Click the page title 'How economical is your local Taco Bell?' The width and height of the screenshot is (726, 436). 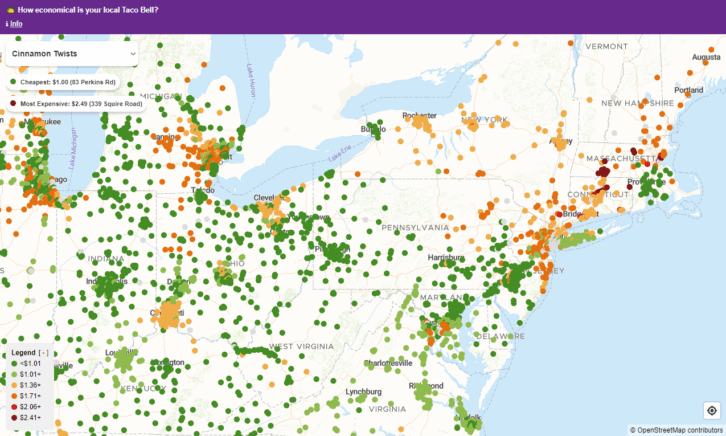tap(88, 10)
